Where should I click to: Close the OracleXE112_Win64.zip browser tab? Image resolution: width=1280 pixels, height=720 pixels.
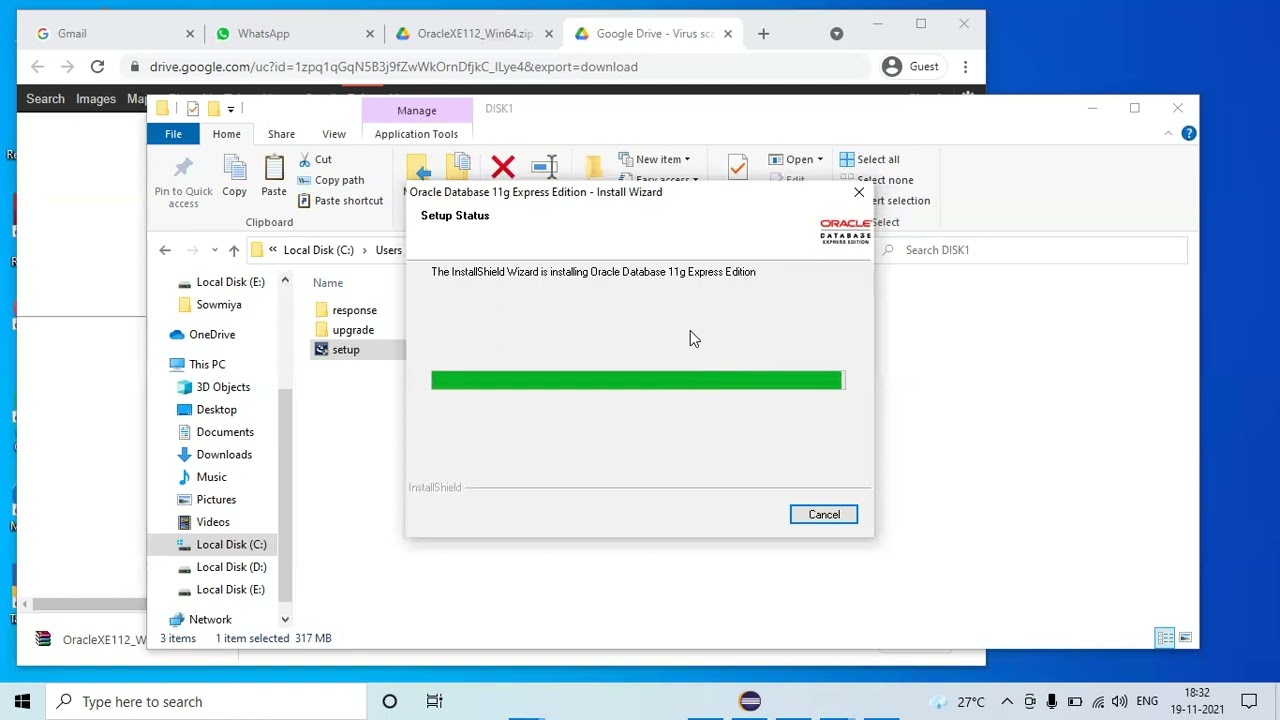[549, 33]
